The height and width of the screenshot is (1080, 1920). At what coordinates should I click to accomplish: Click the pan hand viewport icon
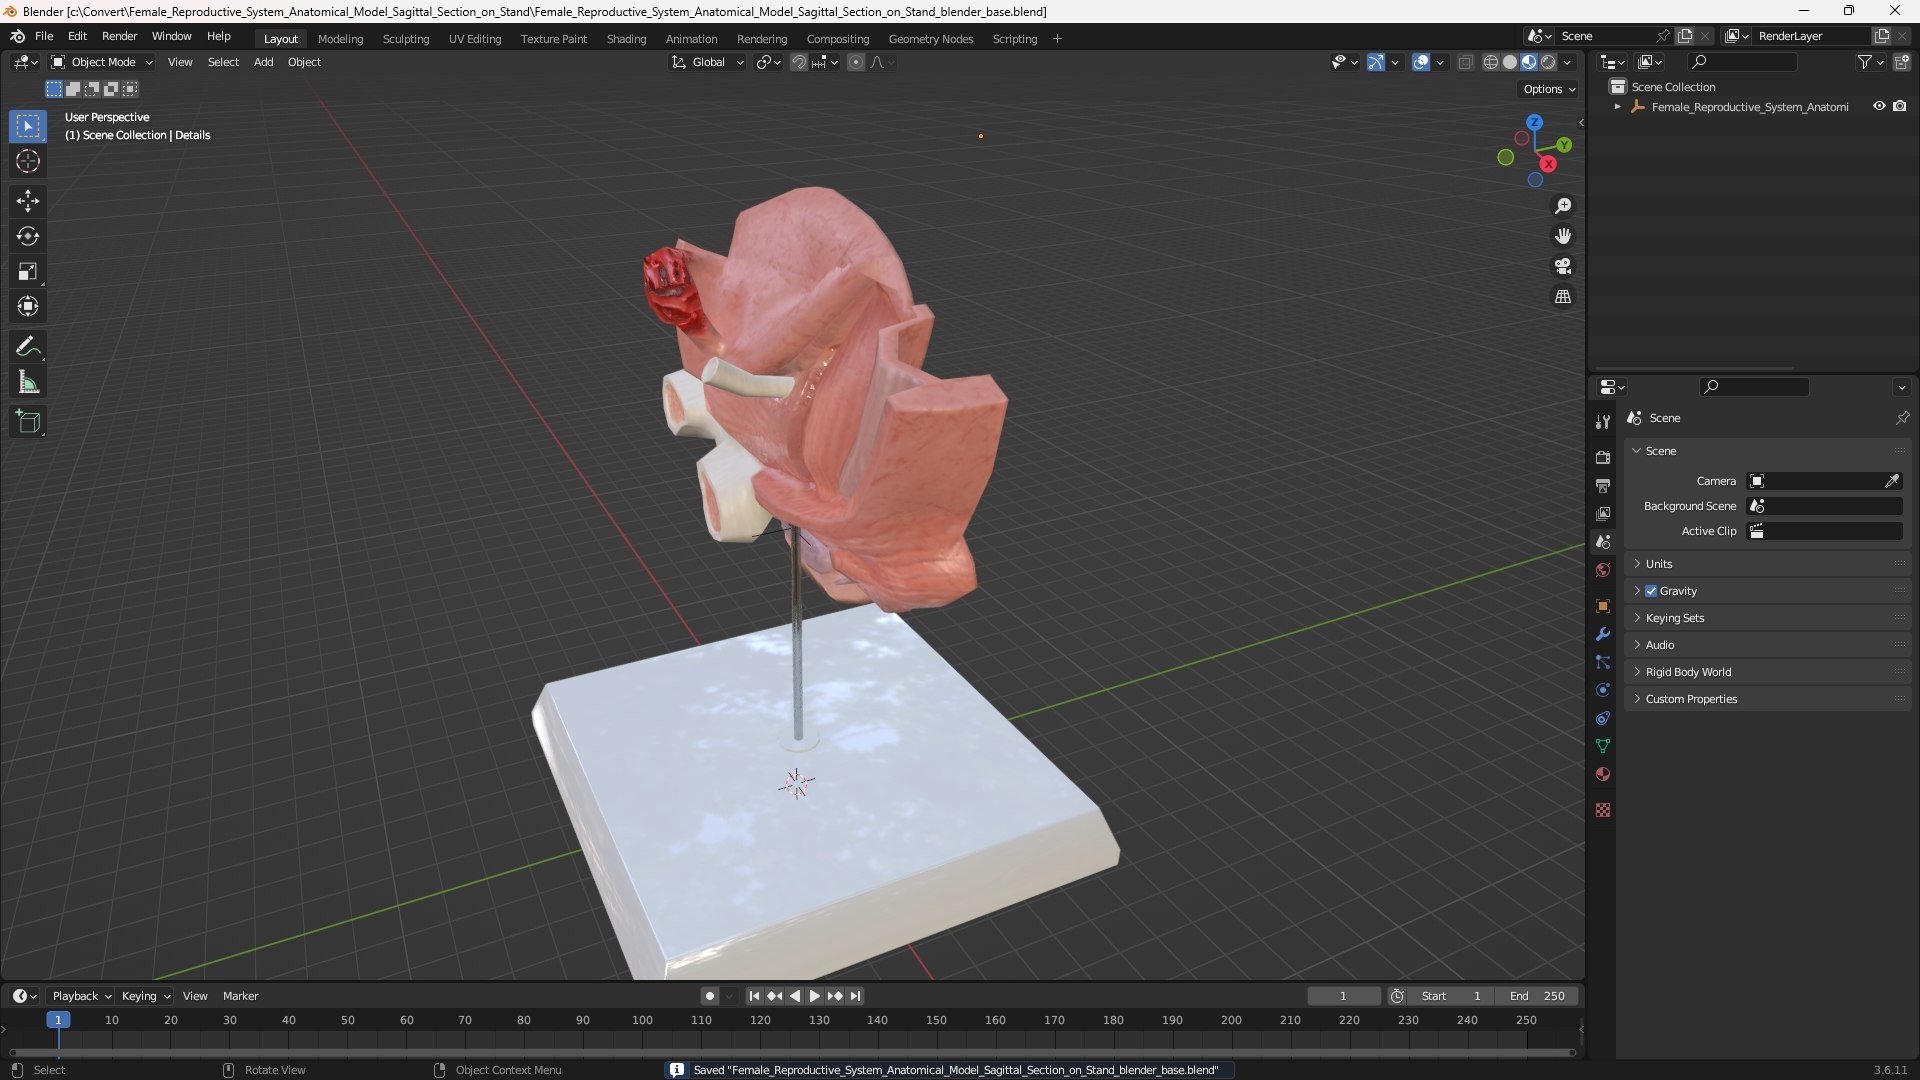tap(1562, 236)
